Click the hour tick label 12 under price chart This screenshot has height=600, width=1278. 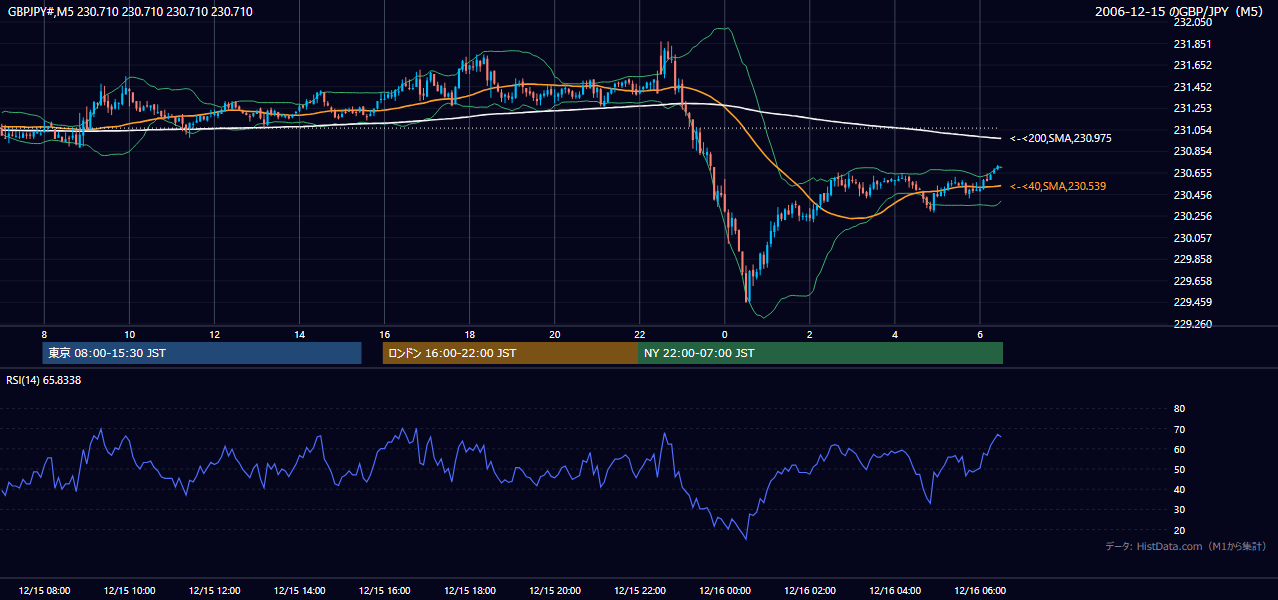pos(214,334)
